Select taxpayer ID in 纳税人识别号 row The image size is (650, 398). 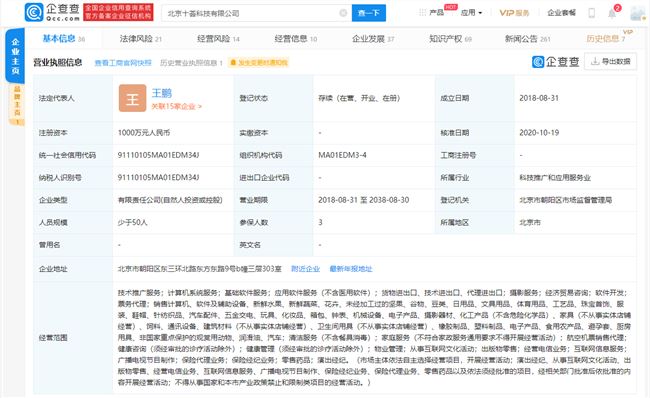click(x=158, y=177)
